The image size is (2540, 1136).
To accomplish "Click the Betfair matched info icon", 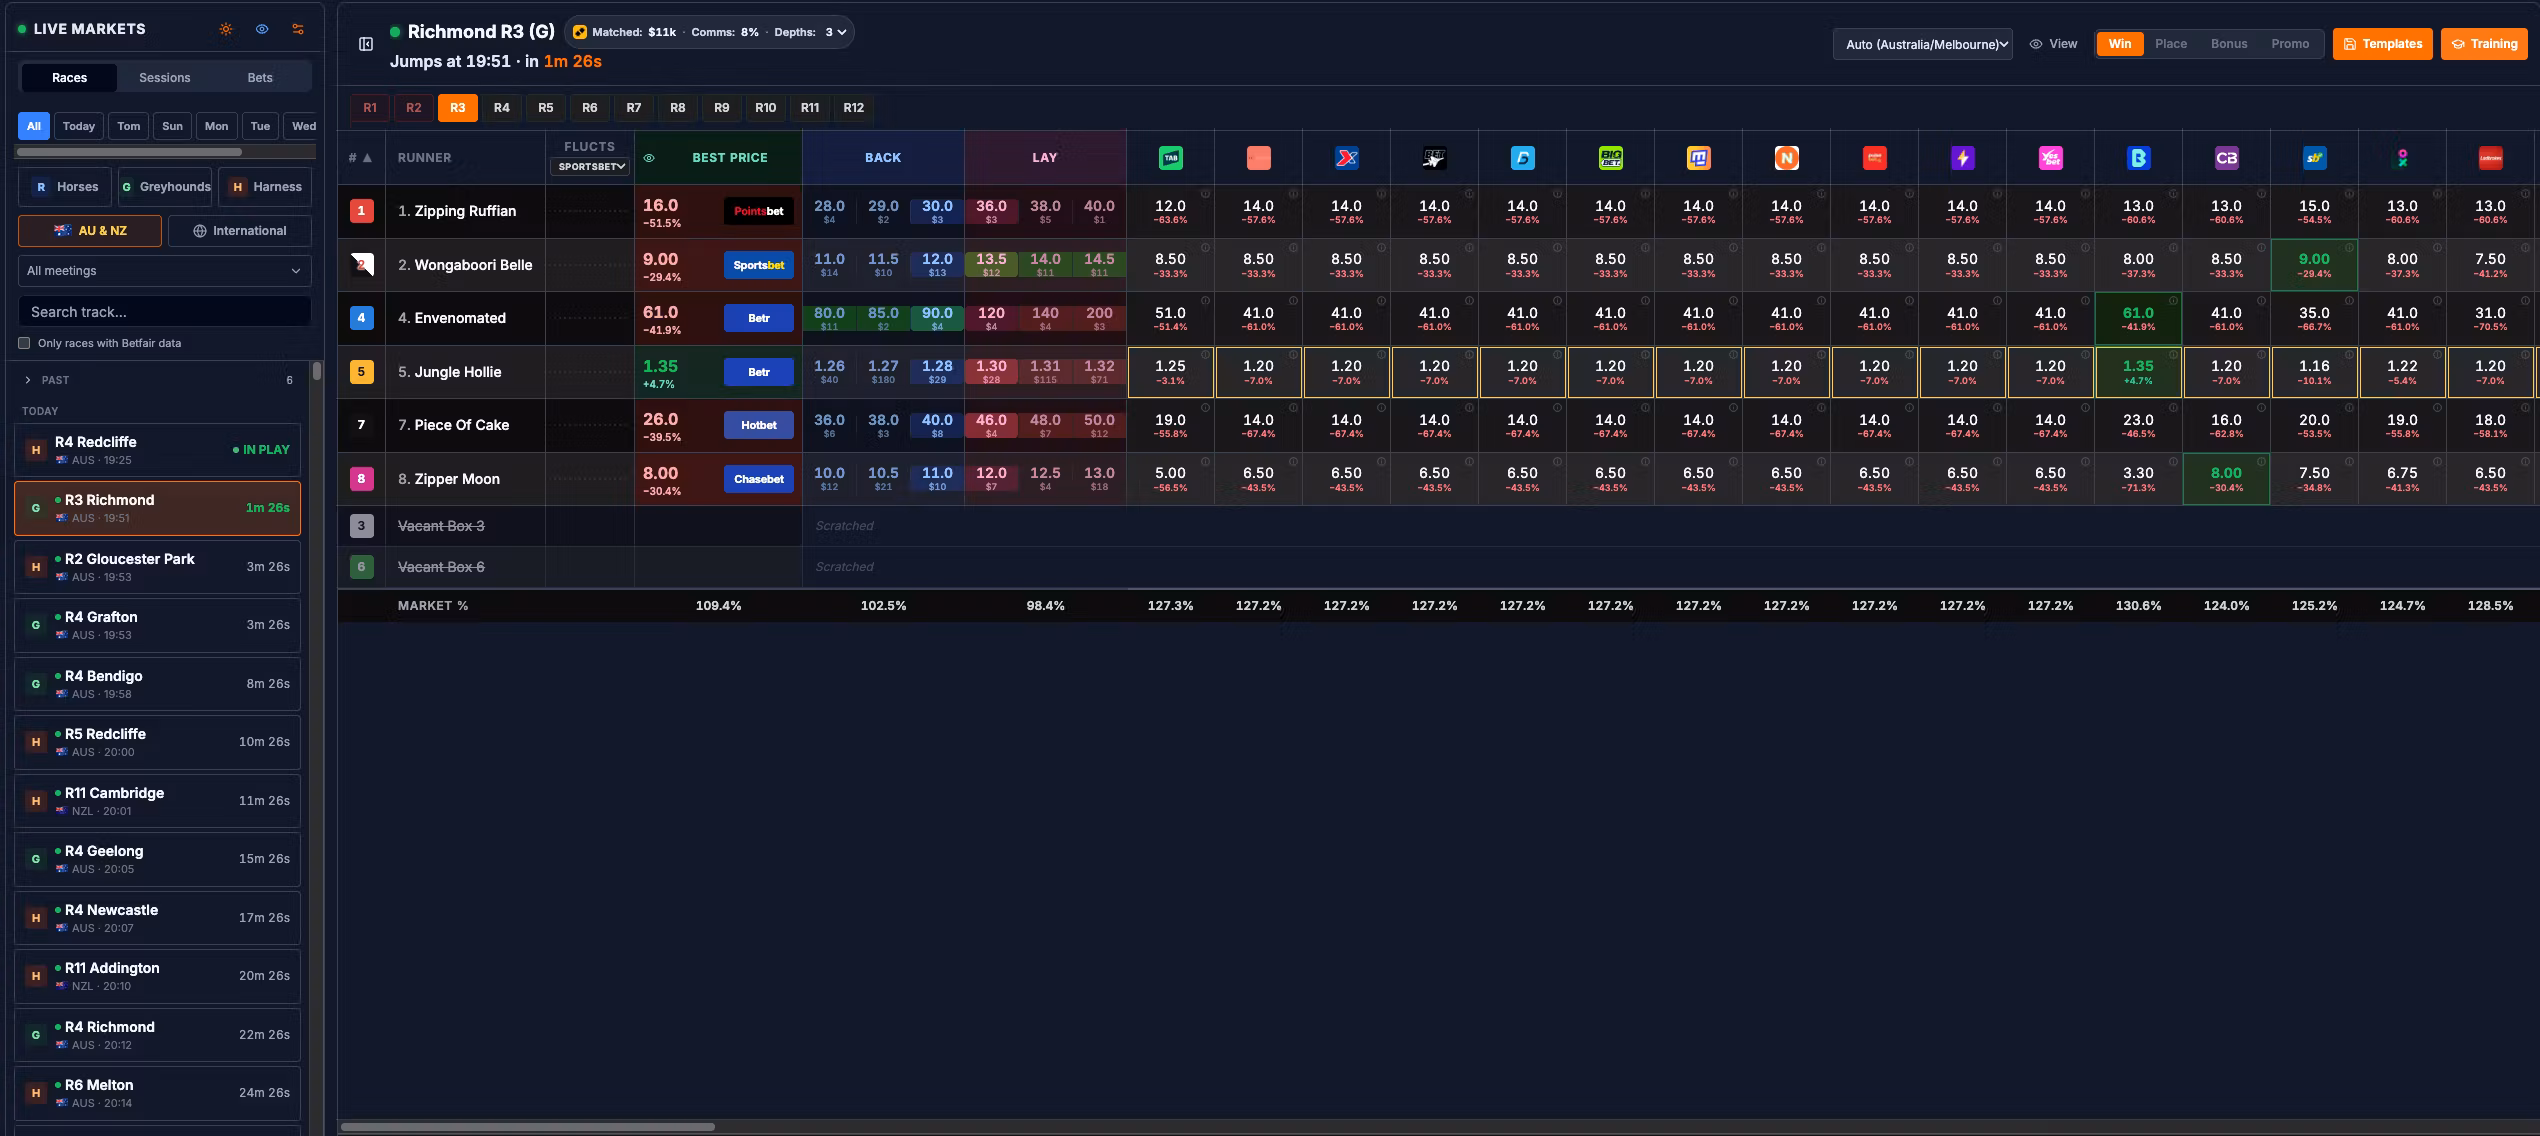I will point(579,32).
